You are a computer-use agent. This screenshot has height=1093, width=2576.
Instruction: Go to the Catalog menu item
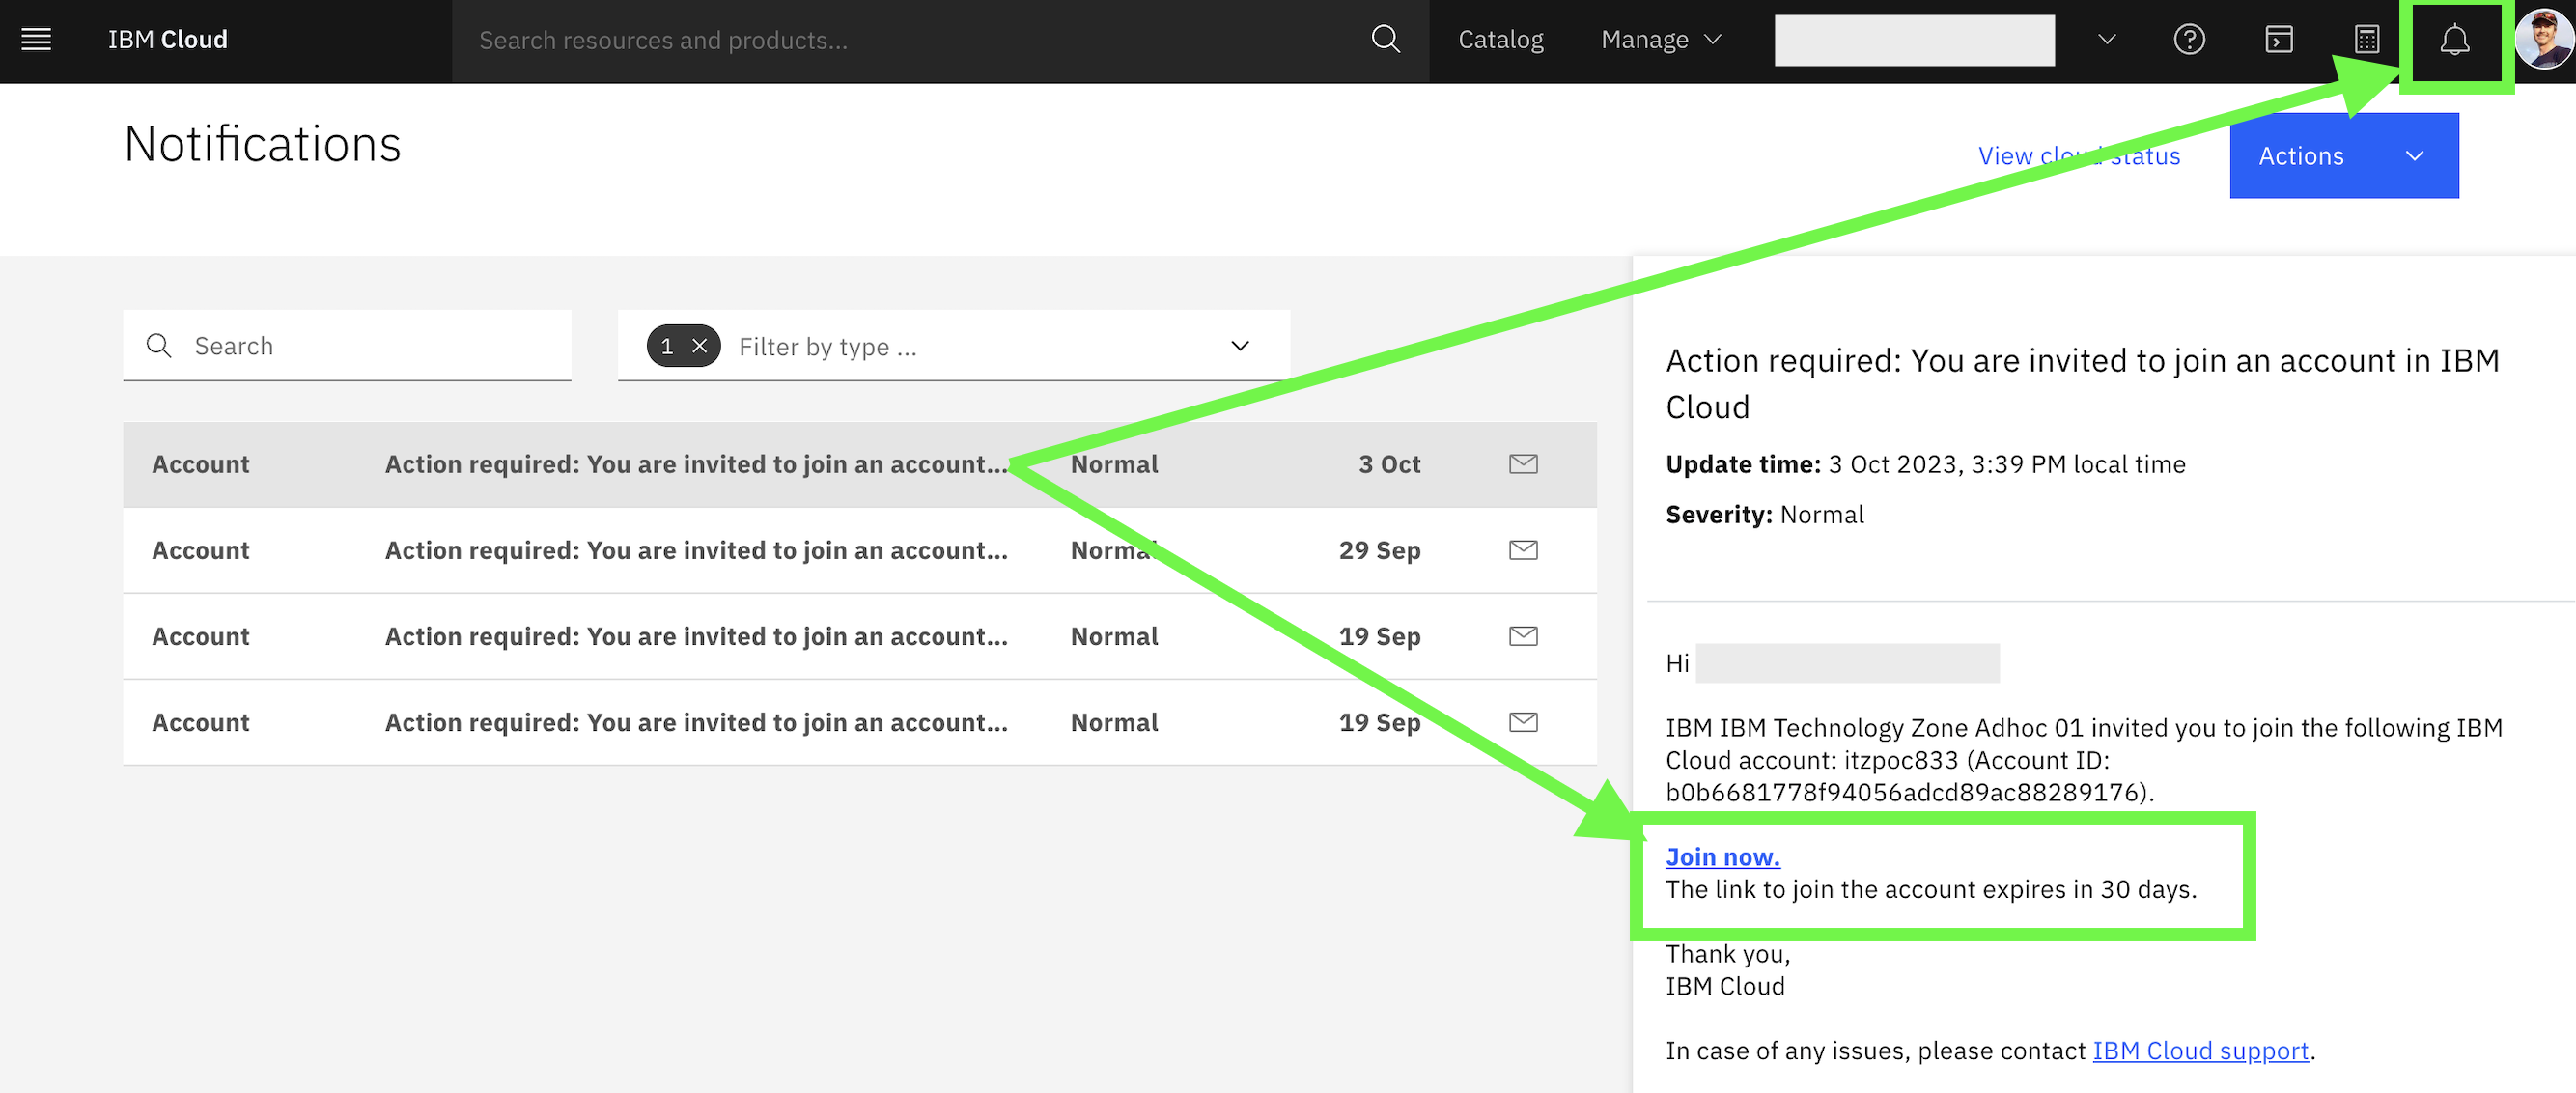pyautogui.click(x=1500, y=40)
